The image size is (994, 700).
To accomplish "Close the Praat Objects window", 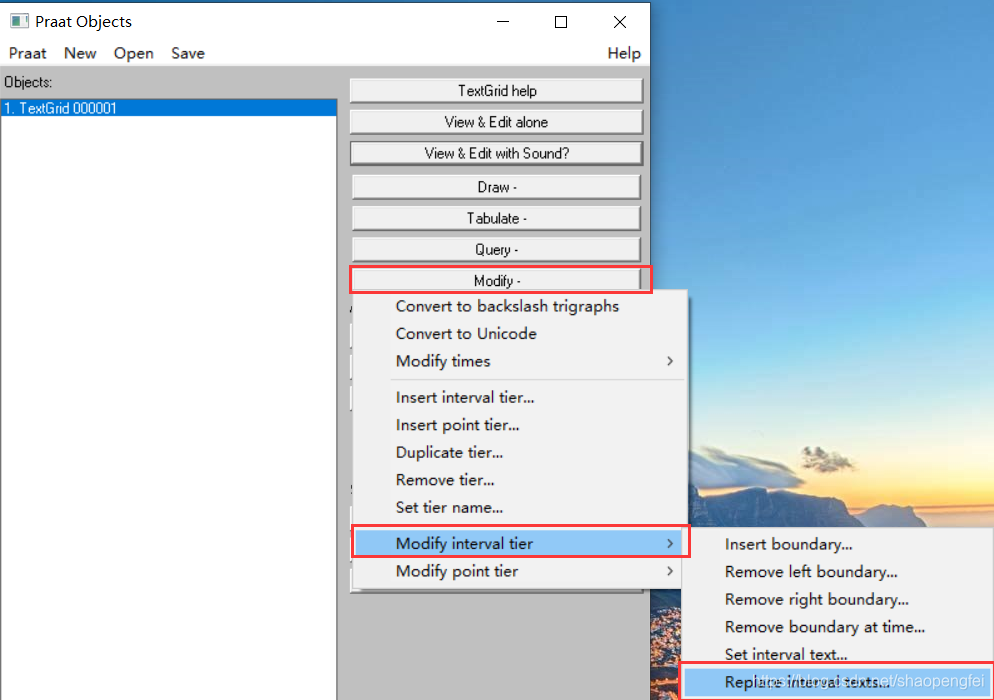I will click(619, 22).
